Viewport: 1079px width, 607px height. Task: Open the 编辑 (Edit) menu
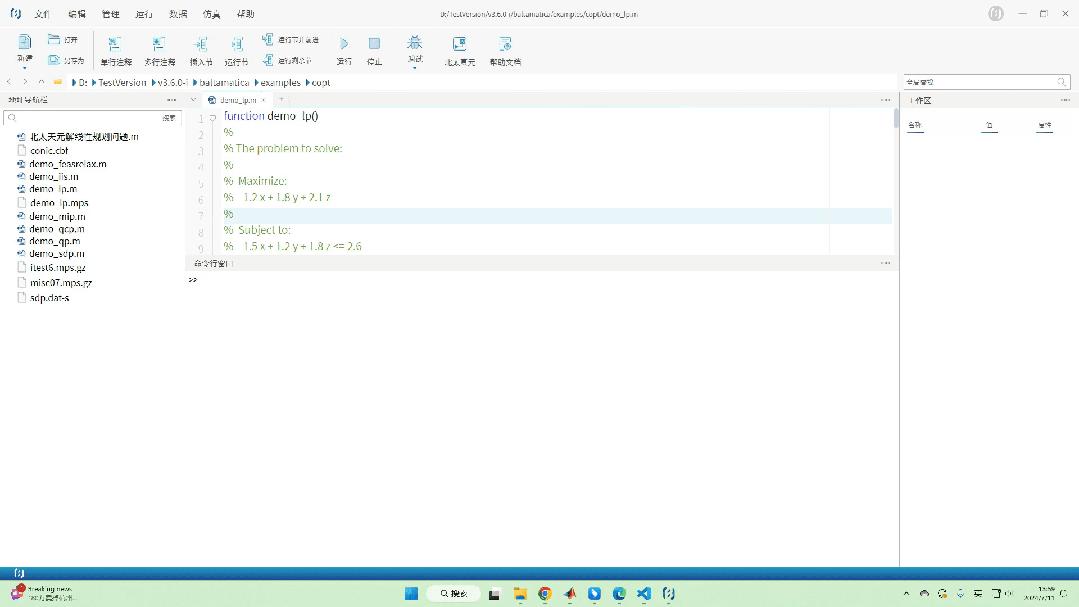coord(77,14)
